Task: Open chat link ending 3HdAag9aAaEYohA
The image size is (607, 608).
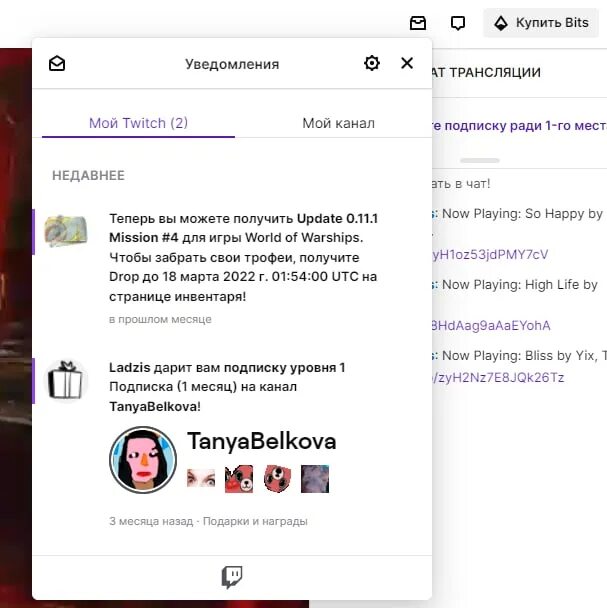Action: pos(491,325)
